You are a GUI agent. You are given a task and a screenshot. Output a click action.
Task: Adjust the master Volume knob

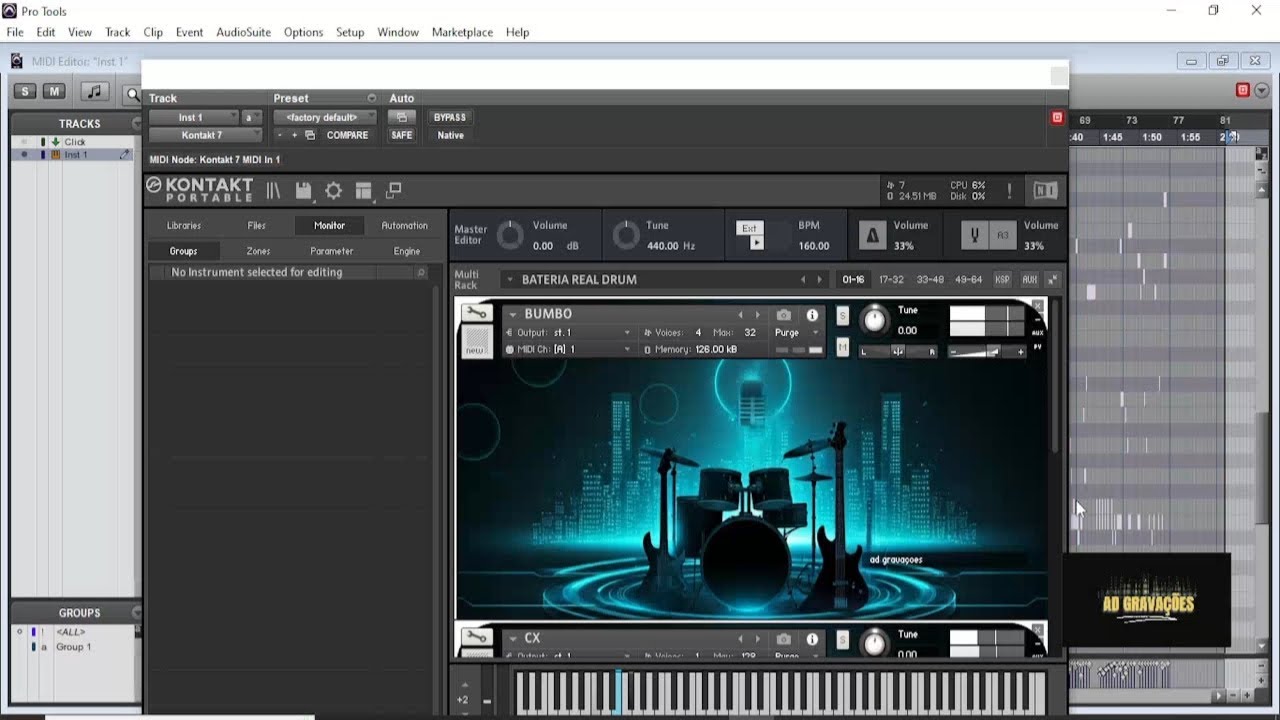(x=510, y=236)
